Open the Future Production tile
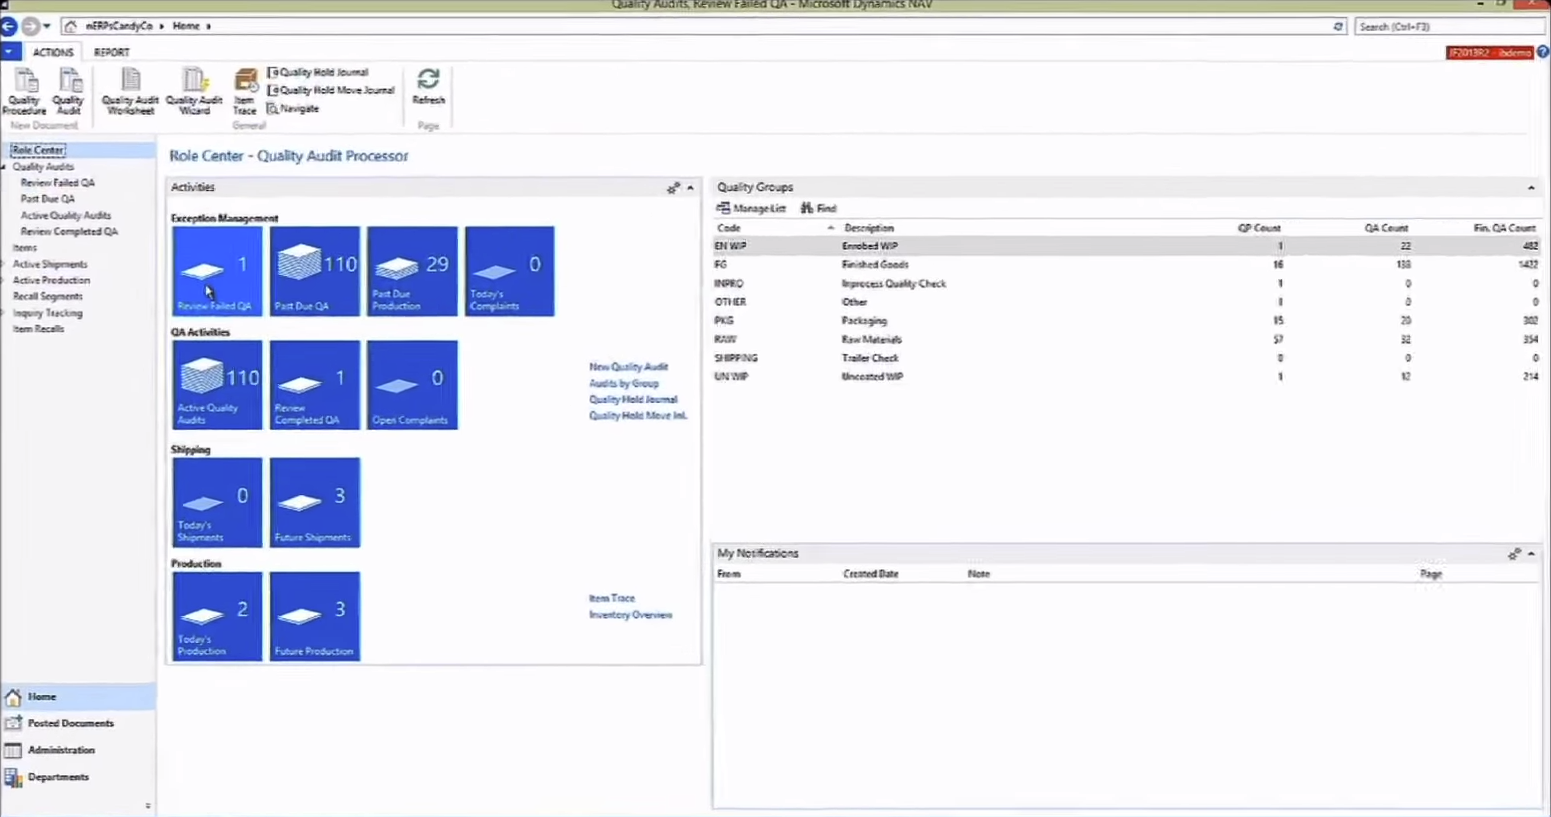The height and width of the screenshot is (817, 1551). (314, 616)
